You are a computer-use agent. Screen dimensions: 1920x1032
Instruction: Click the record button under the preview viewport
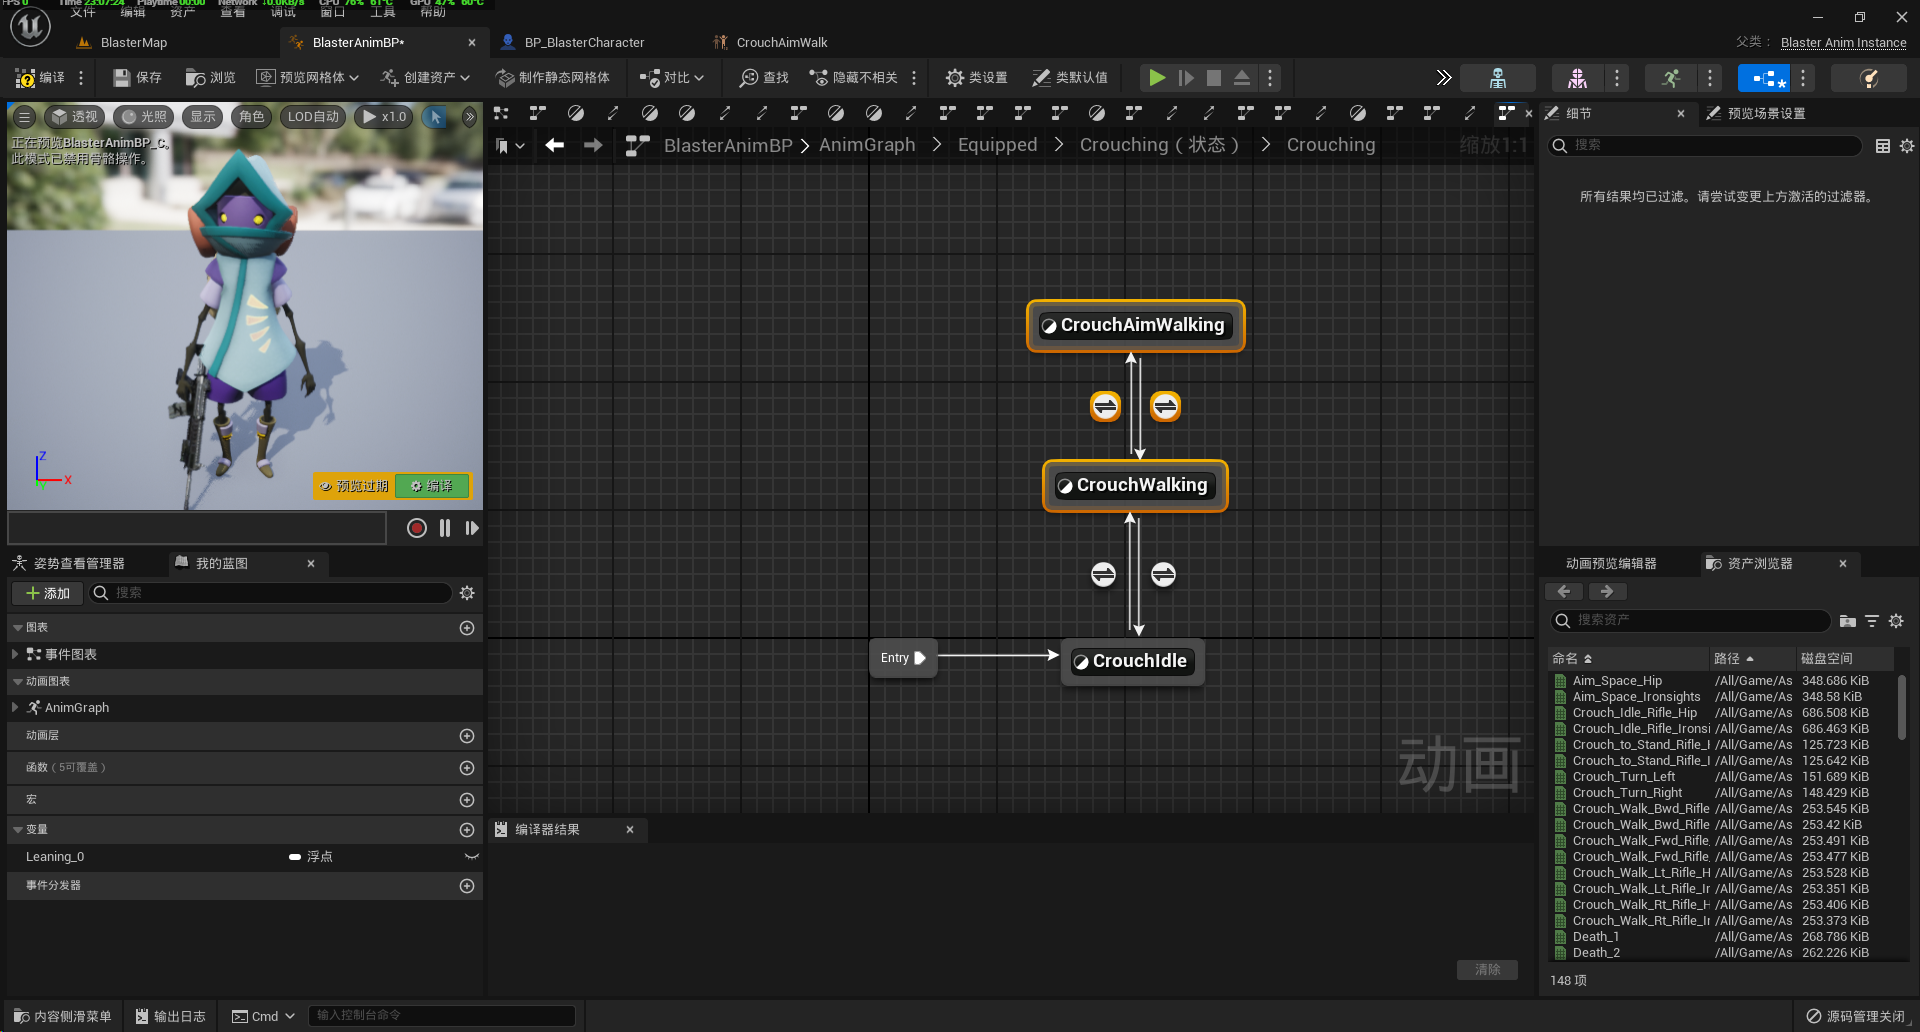coord(417,528)
